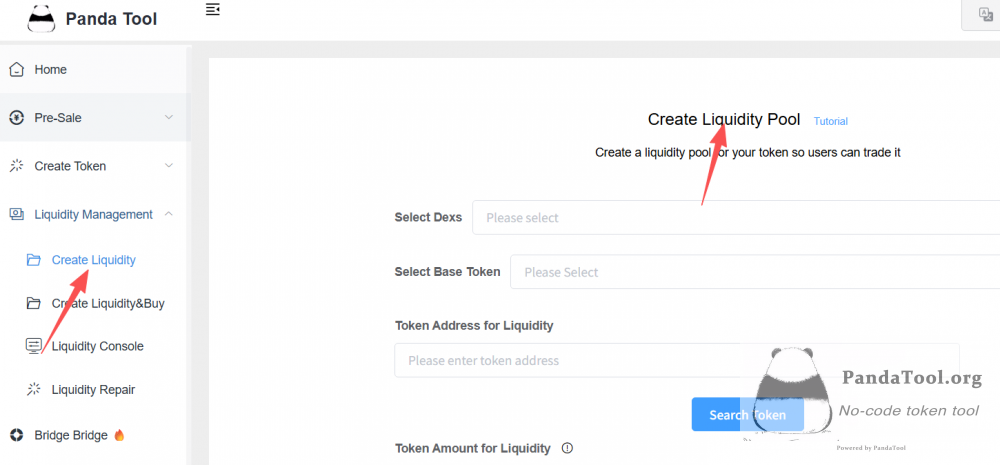Screen dimensions: 1000x465
Task: Collapse the Liquidity Management chevron
Action: click(x=169, y=214)
